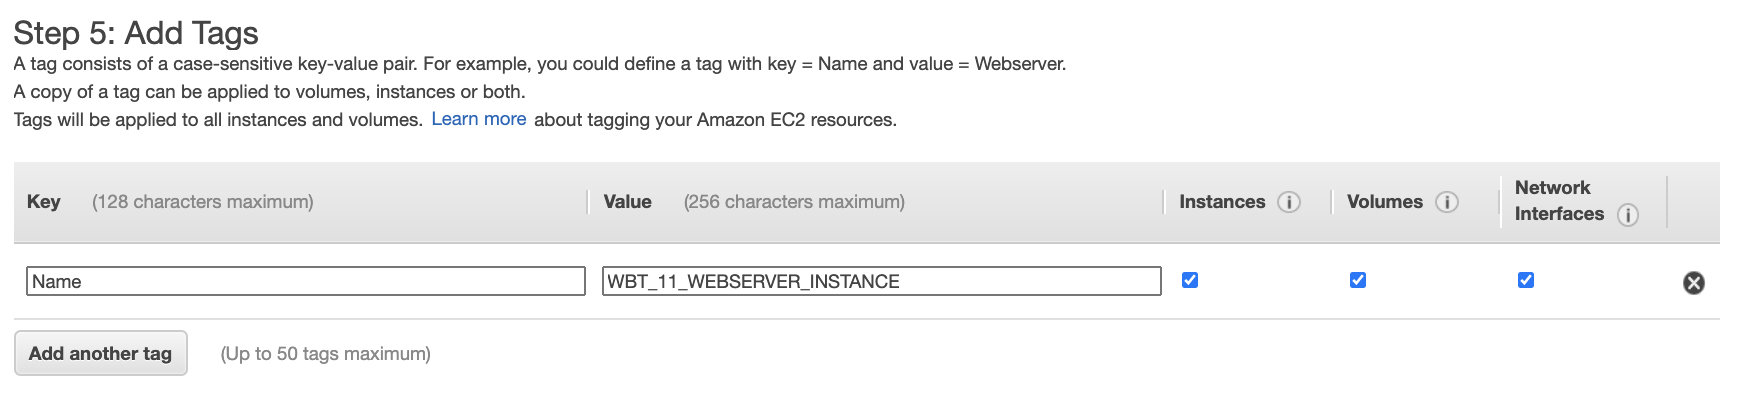
Task: Click the Key column header
Action: pos(44,202)
